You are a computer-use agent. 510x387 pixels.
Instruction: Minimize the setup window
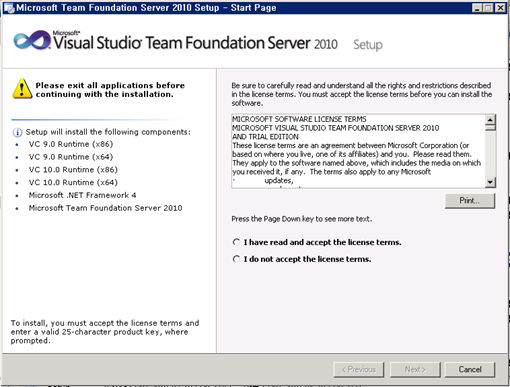[477, 8]
